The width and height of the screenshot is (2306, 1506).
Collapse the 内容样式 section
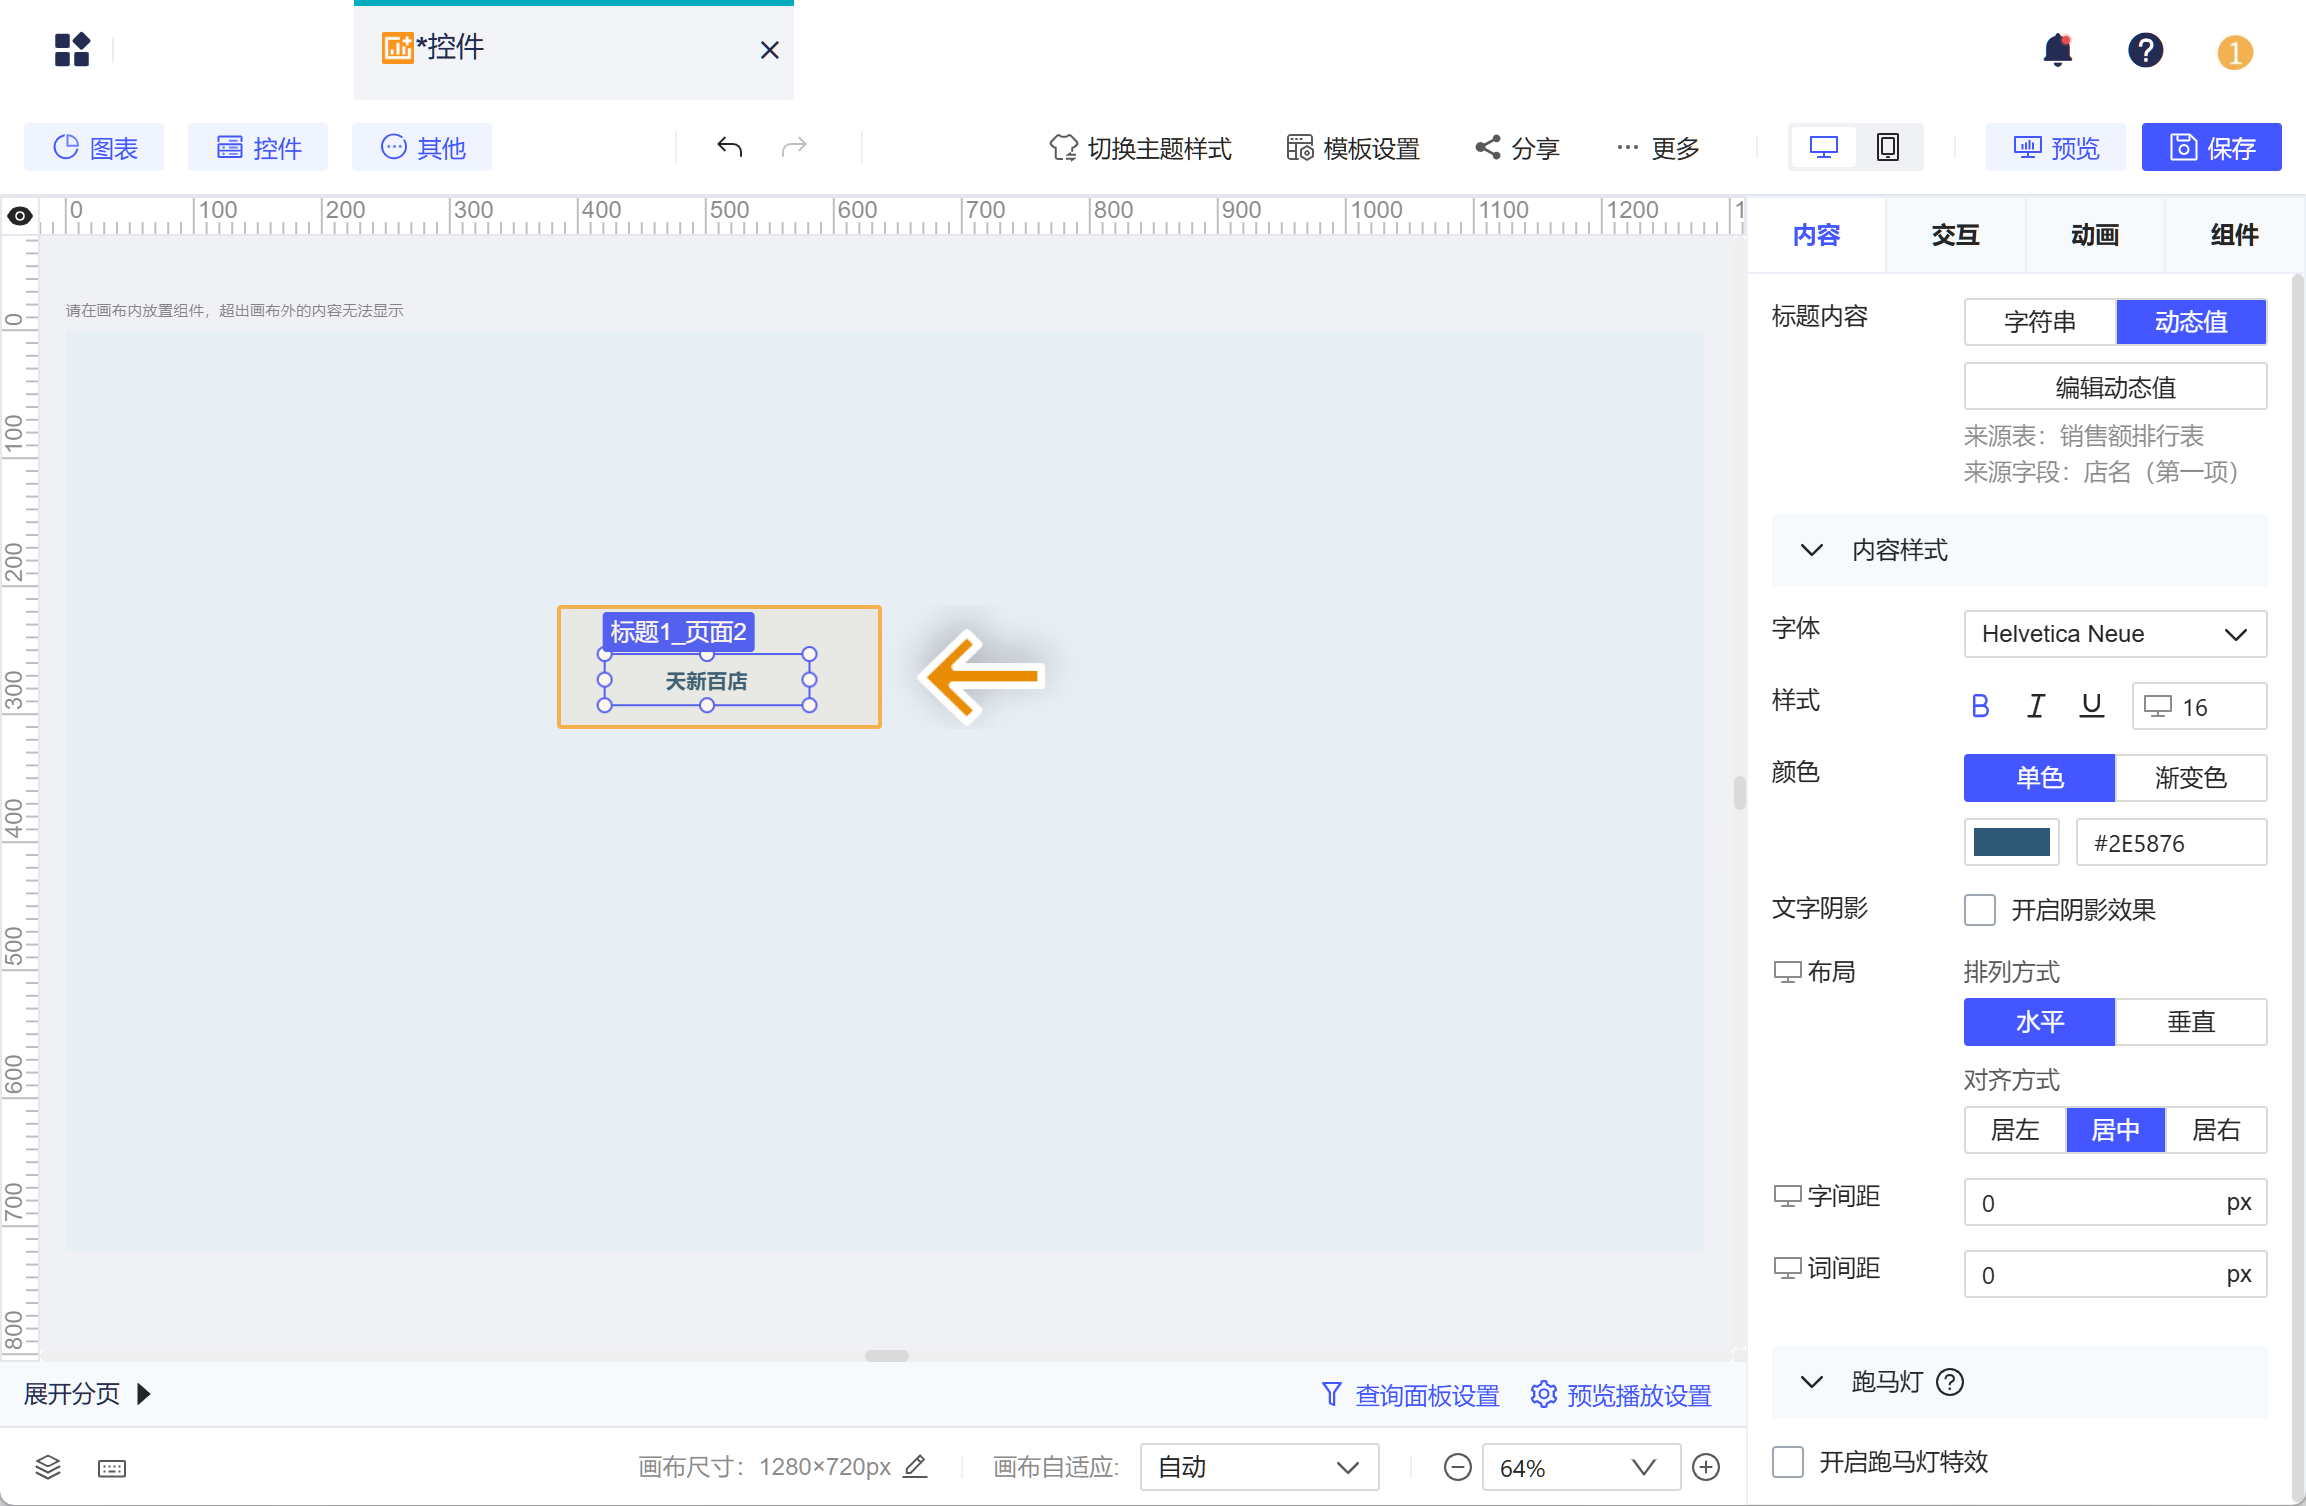point(1811,550)
